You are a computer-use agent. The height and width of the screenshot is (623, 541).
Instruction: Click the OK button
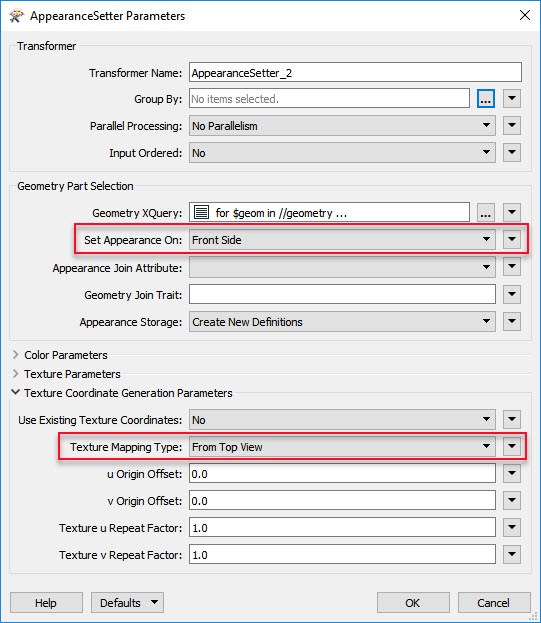[x=413, y=603]
